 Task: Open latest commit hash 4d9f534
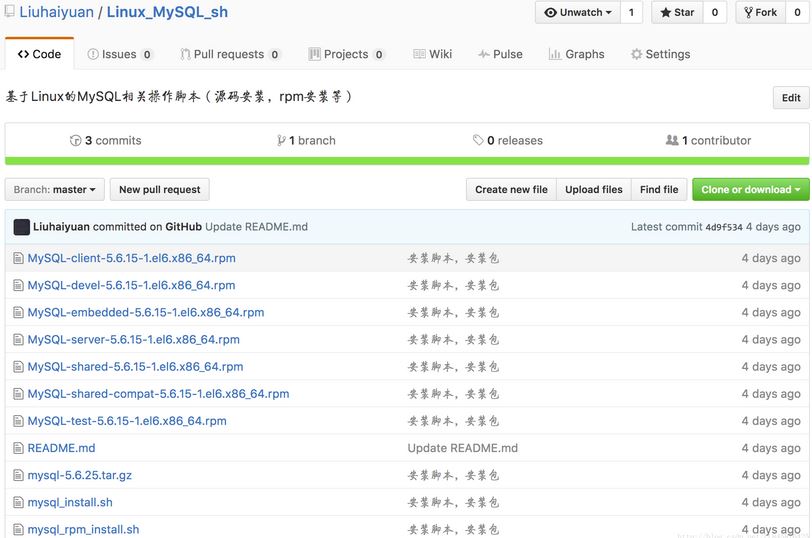coord(724,227)
